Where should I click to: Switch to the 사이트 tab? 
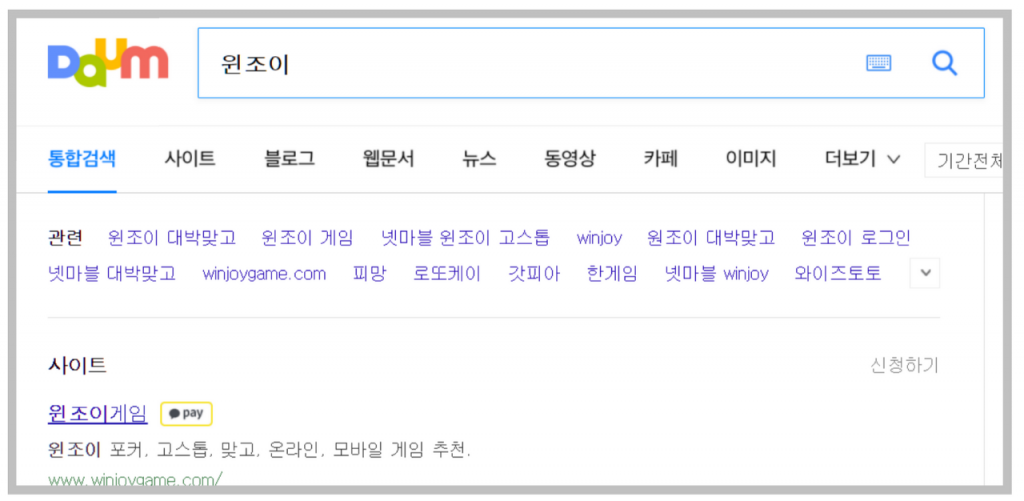click(190, 159)
